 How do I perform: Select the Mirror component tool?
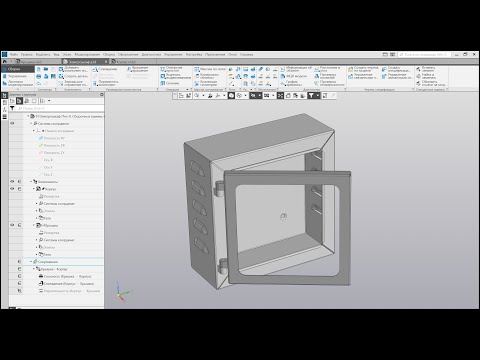pos(73,83)
